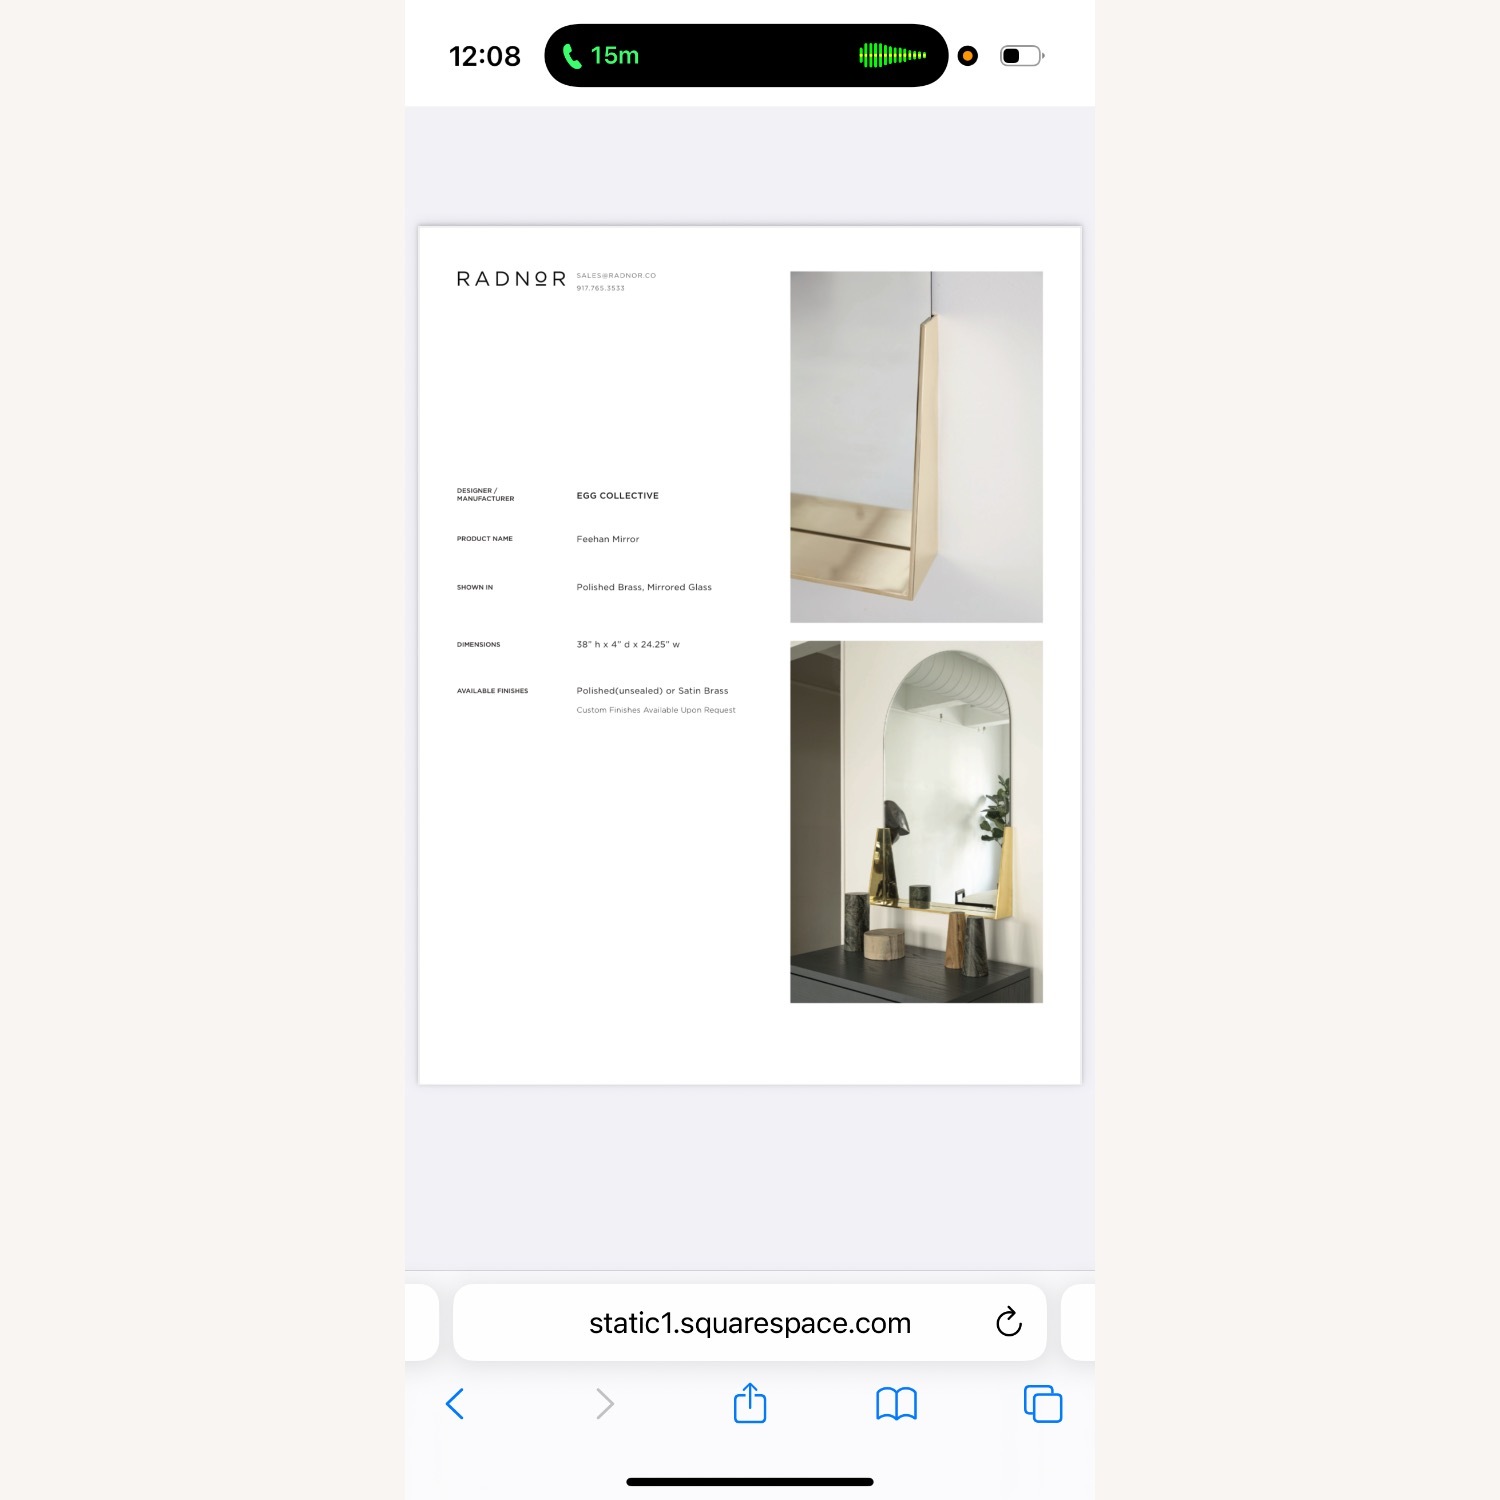Viewport: 1500px width, 1500px height.
Task: Reload the page with the refresh icon
Action: tap(1009, 1322)
